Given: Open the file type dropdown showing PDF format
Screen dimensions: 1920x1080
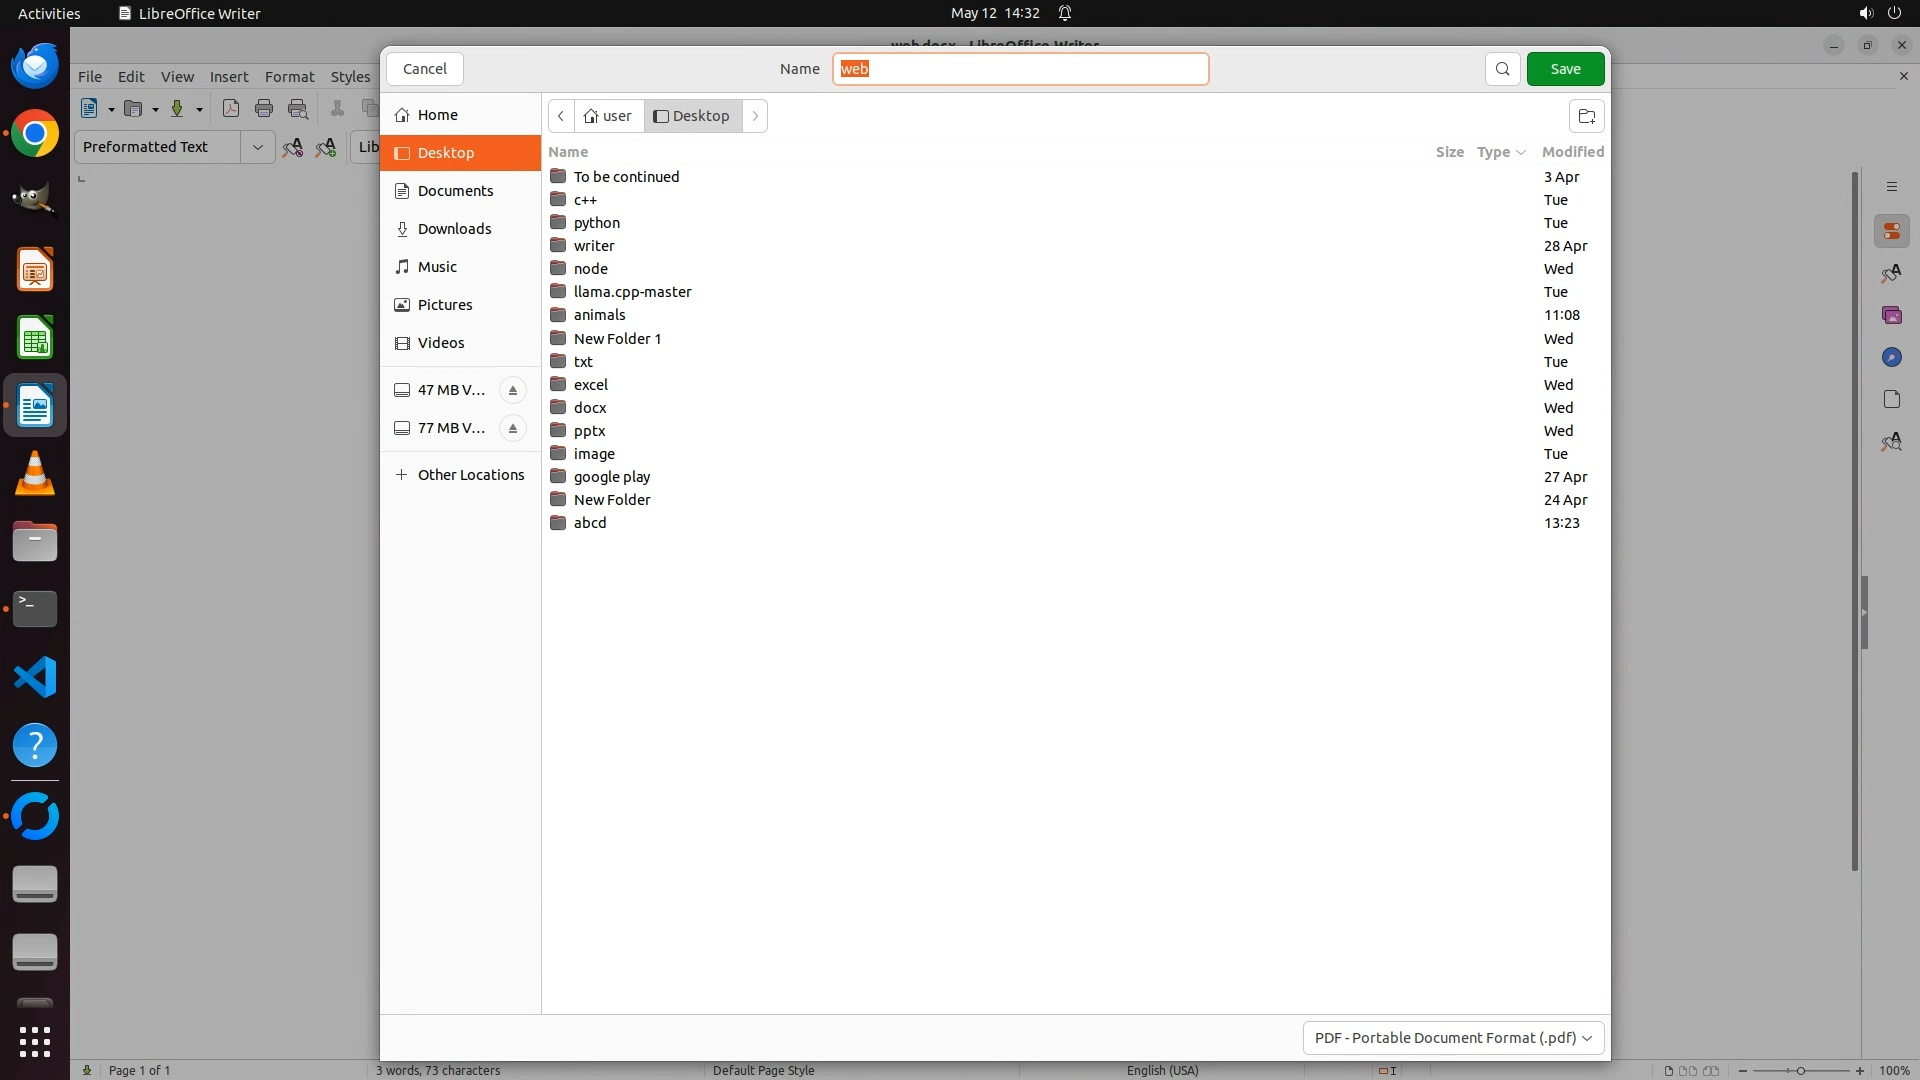Looking at the screenshot, I should [x=1453, y=1038].
